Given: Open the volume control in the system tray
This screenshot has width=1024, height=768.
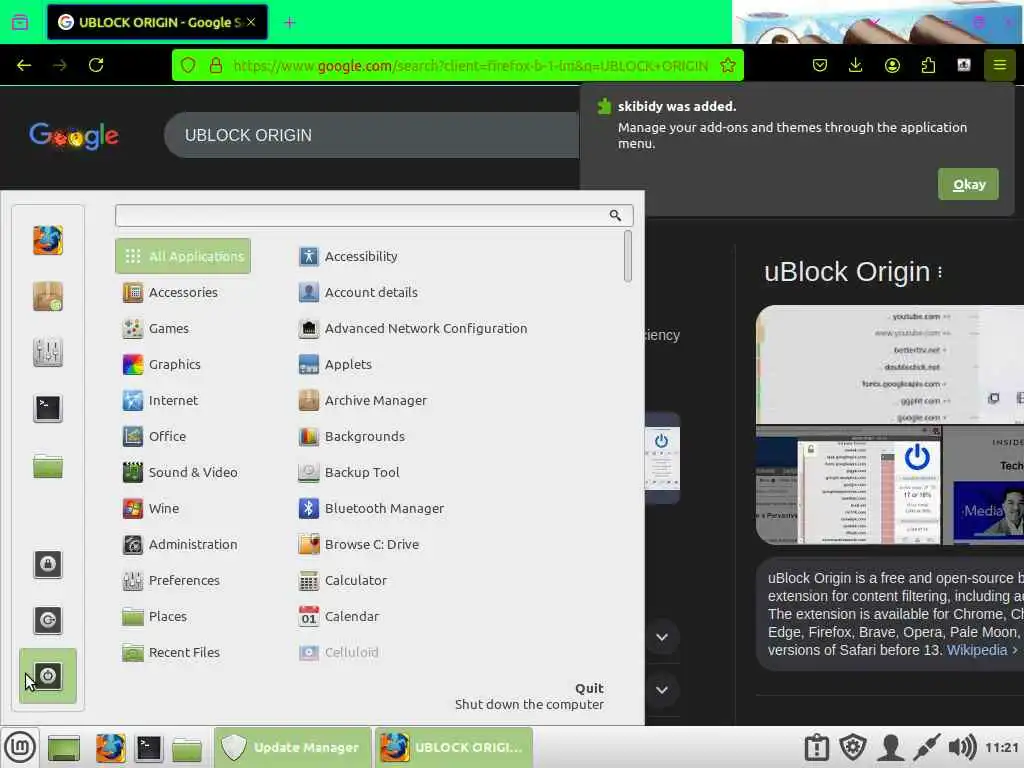Looking at the screenshot, I should 962,747.
